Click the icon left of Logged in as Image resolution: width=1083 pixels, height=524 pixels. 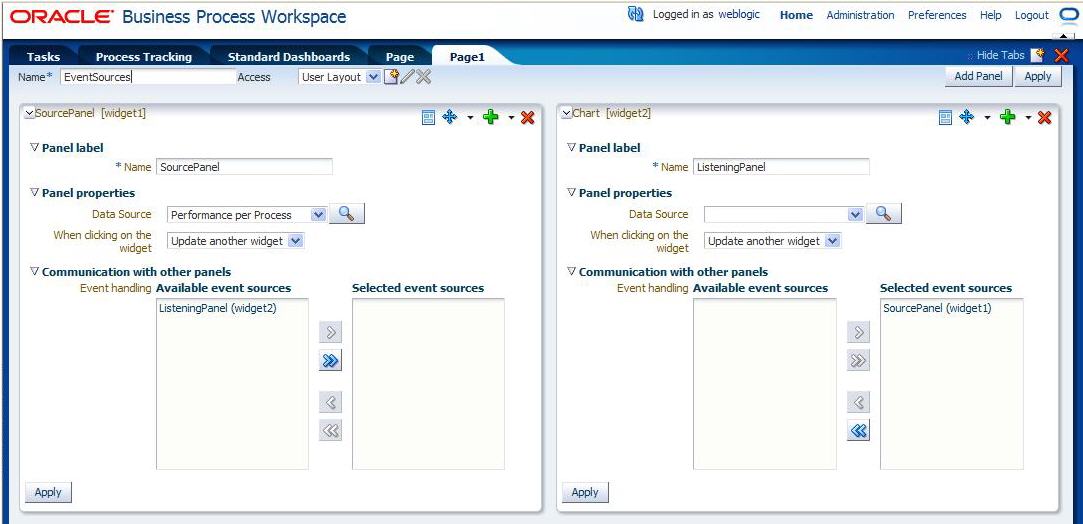(x=635, y=14)
